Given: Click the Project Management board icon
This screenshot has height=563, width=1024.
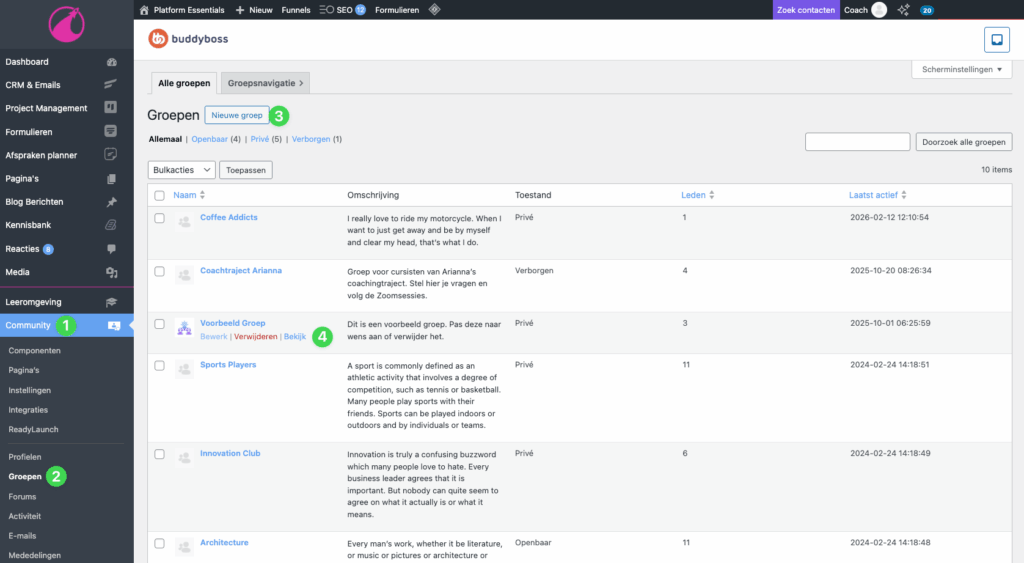Looking at the screenshot, I should 111,108.
